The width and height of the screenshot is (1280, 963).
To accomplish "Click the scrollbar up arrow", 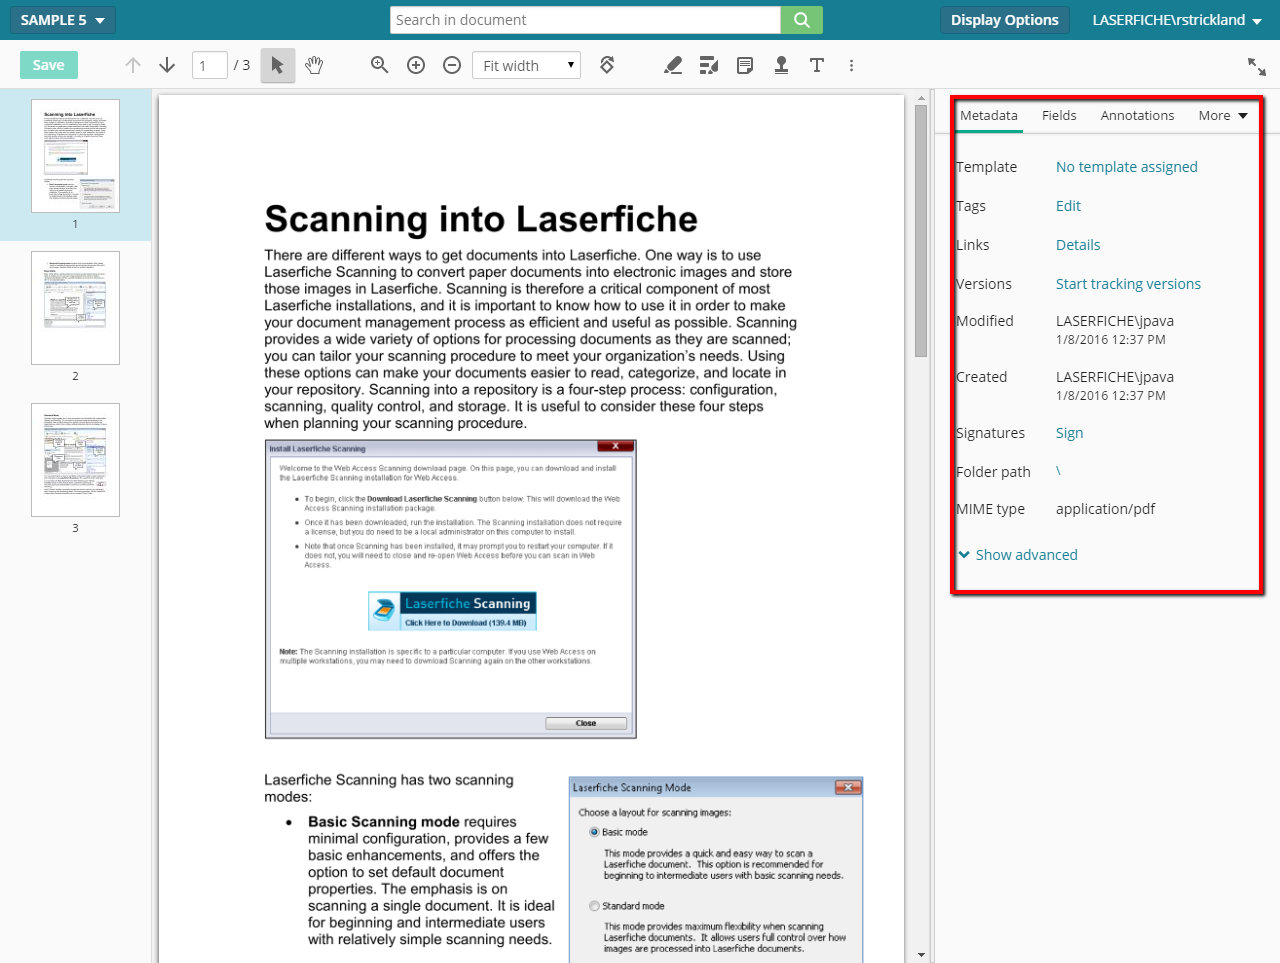I will 921,98.
